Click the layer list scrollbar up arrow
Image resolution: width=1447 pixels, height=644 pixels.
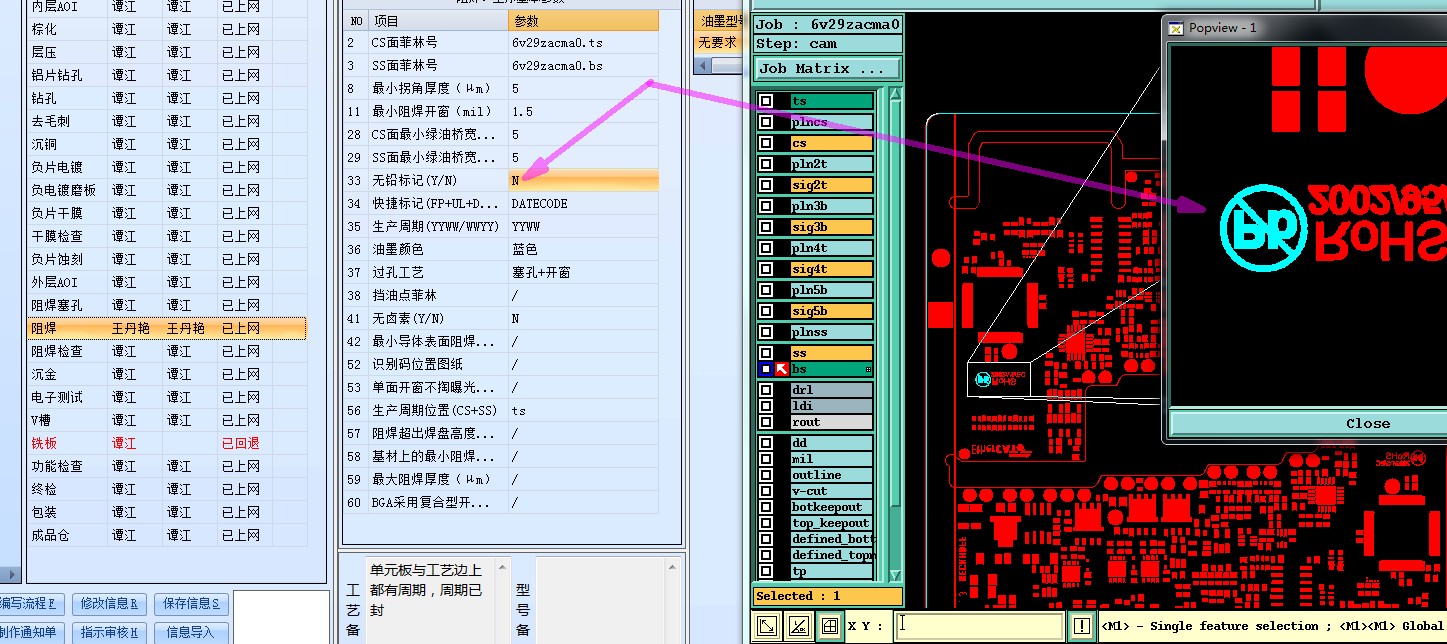click(896, 95)
